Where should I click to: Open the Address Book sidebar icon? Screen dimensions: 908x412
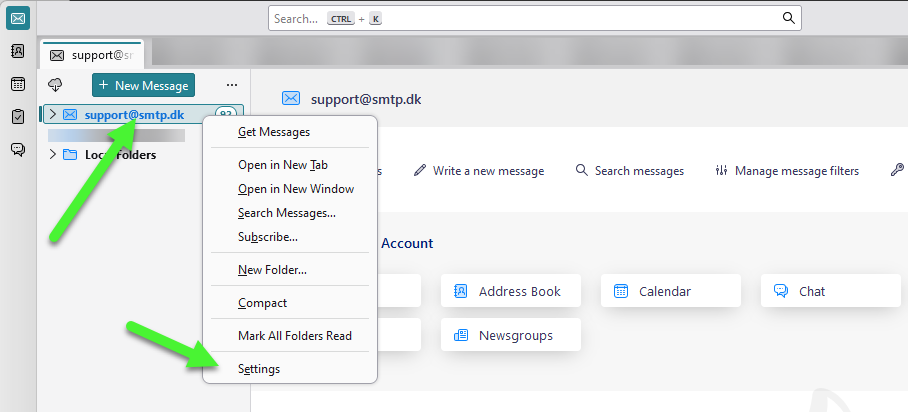(18, 51)
